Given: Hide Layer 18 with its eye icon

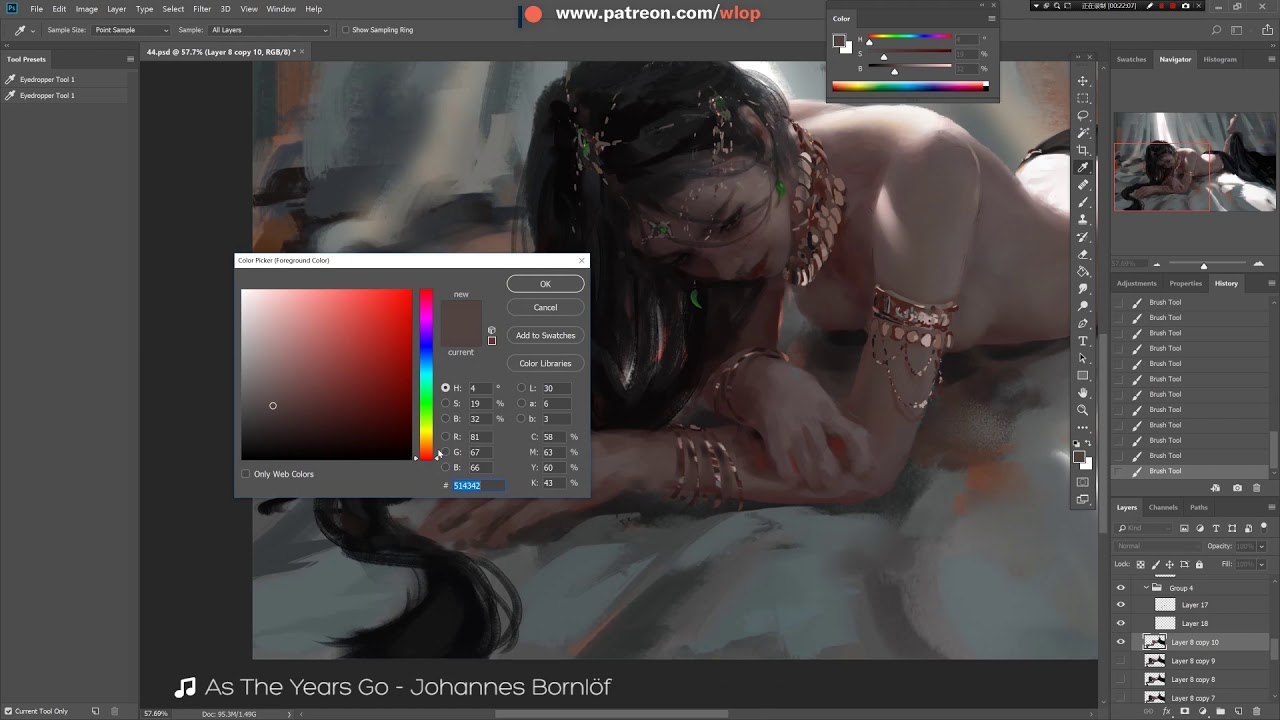Looking at the screenshot, I should coord(1120,623).
